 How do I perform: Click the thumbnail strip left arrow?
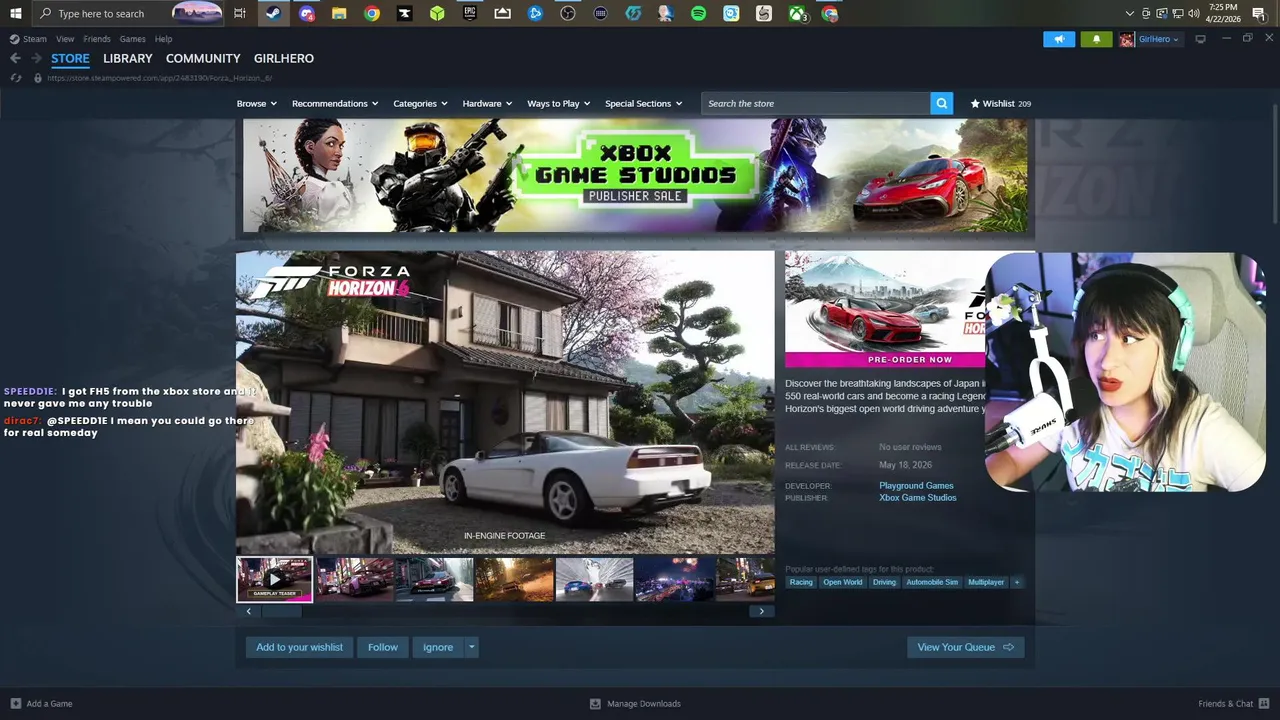point(249,611)
